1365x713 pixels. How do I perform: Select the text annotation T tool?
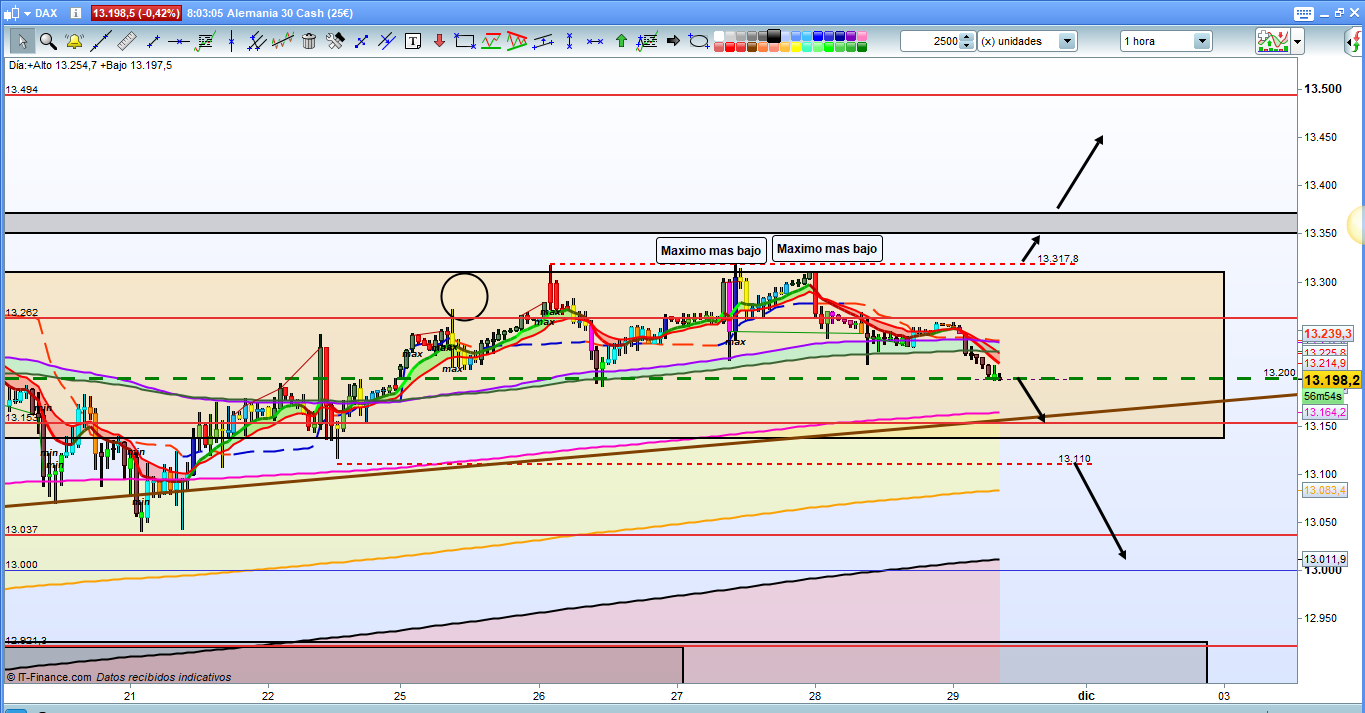click(413, 41)
